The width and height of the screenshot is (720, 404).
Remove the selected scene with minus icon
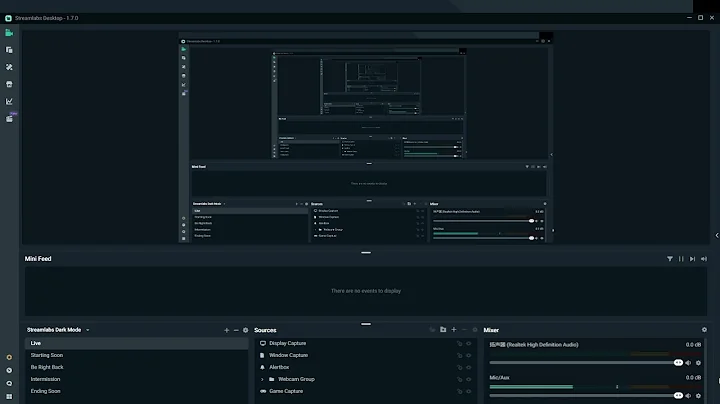tap(236, 330)
